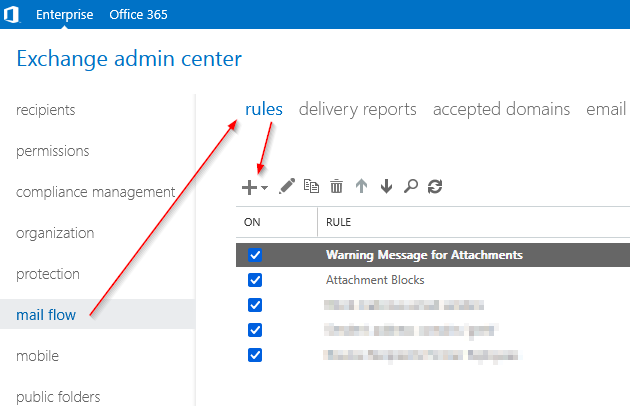Click the refresh icon
The image size is (630, 406).
click(x=435, y=187)
